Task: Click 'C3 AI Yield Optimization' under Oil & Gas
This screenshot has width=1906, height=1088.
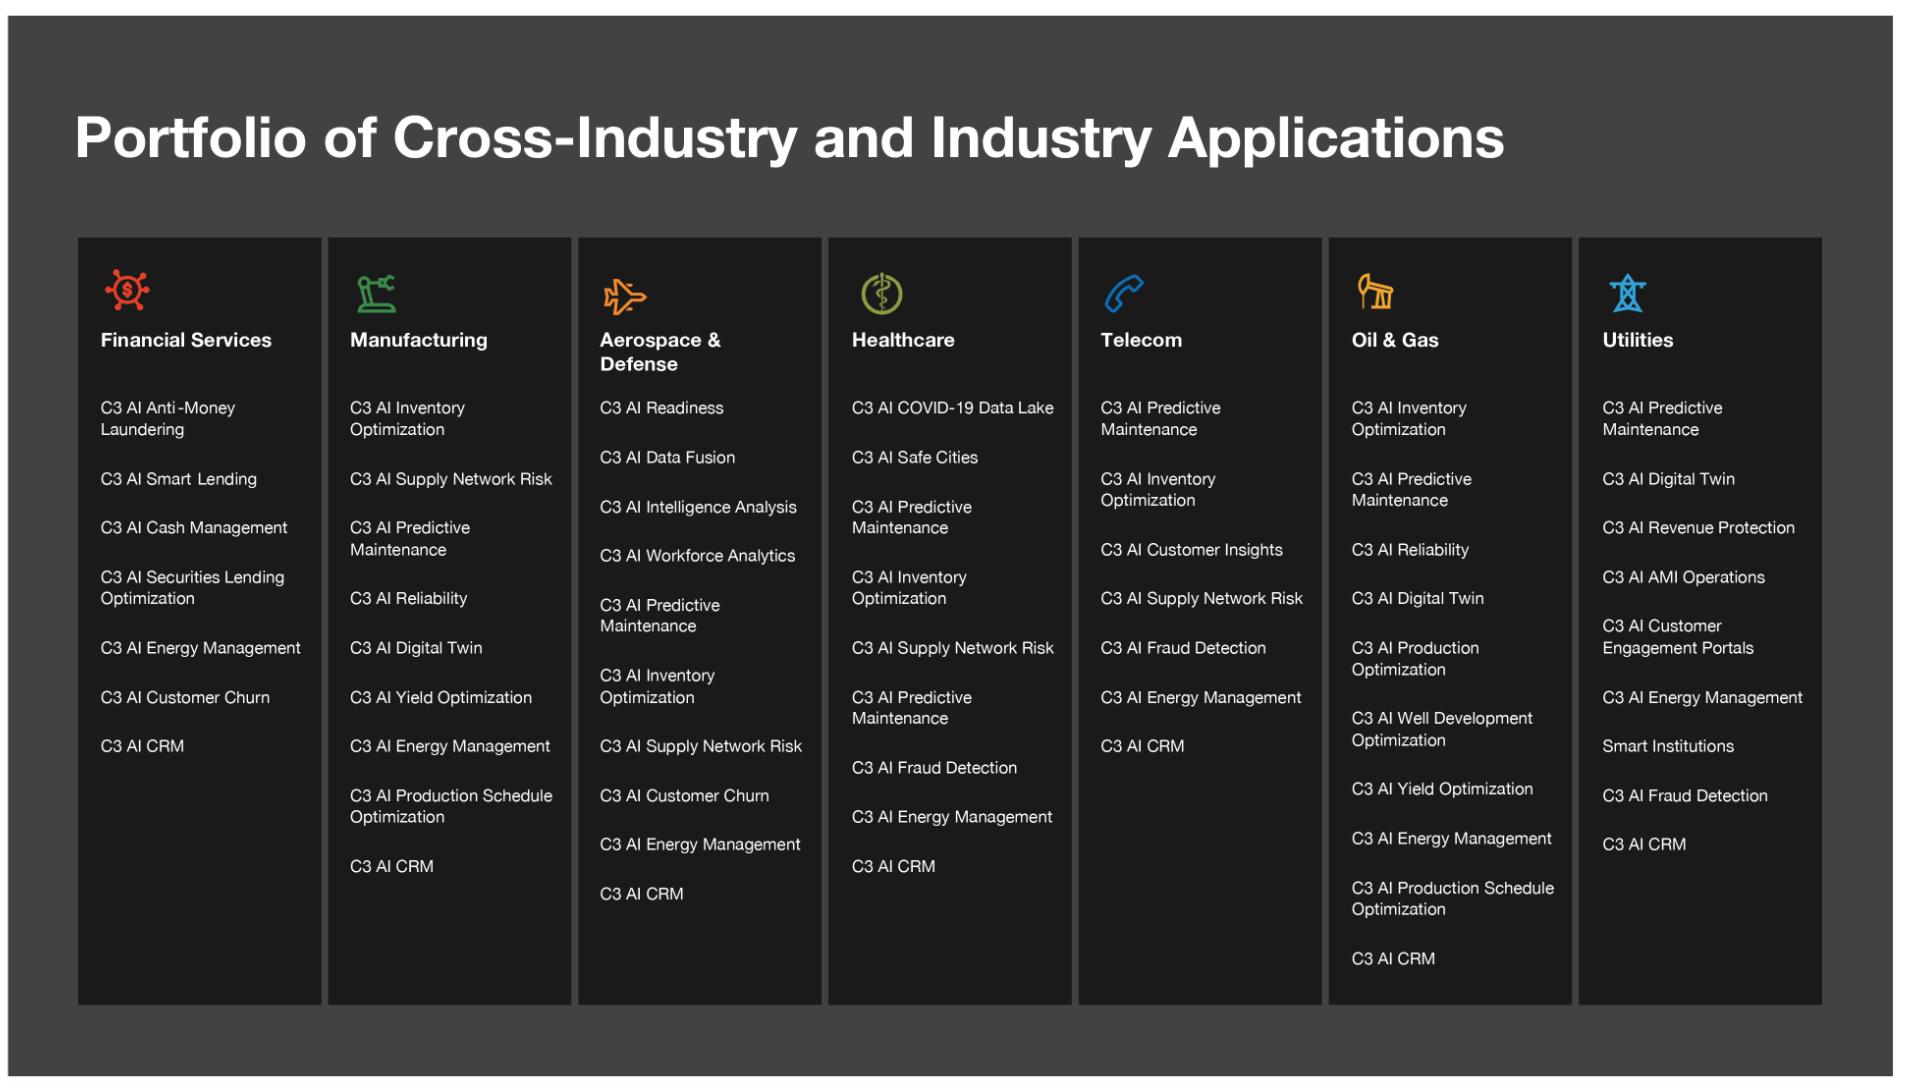Action: pyautogui.click(x=1442, y=789)
